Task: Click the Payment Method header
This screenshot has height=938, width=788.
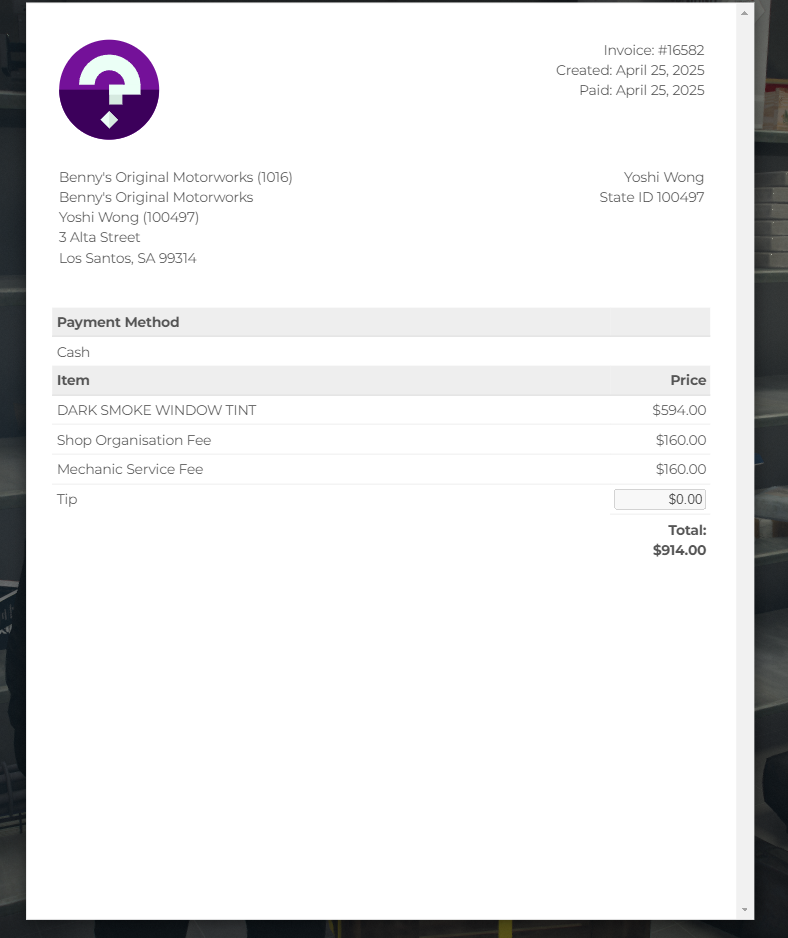Action: (118, 322)
